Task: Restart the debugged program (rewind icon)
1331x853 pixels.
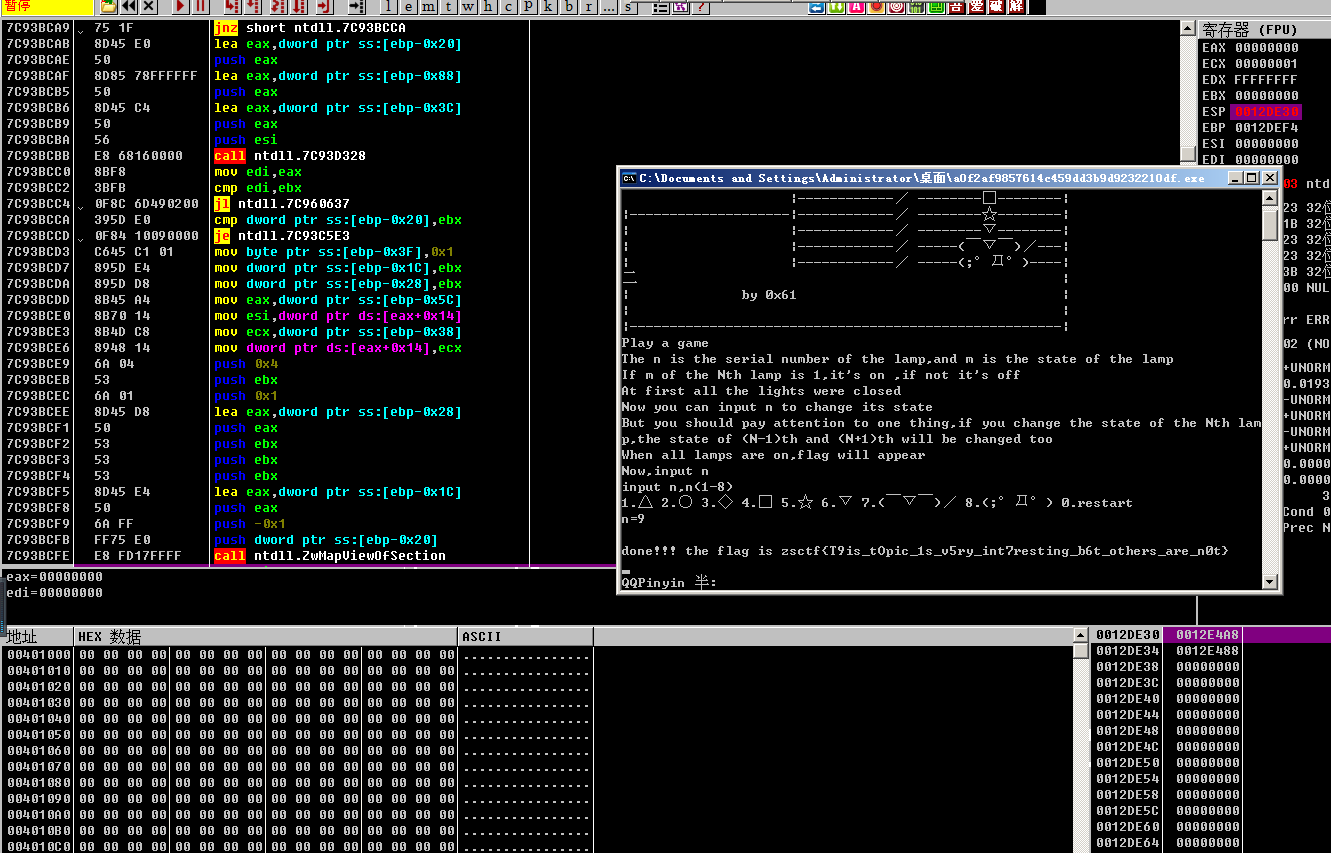Action: click(129, 7)
